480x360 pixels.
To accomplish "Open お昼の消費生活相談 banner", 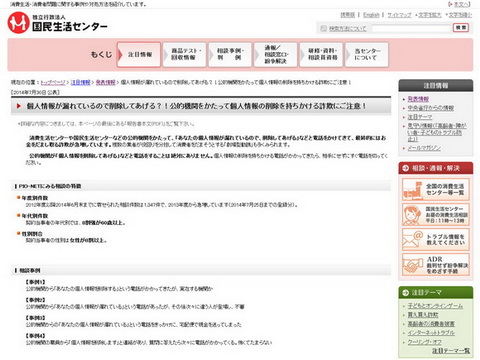I will point(436,215).
